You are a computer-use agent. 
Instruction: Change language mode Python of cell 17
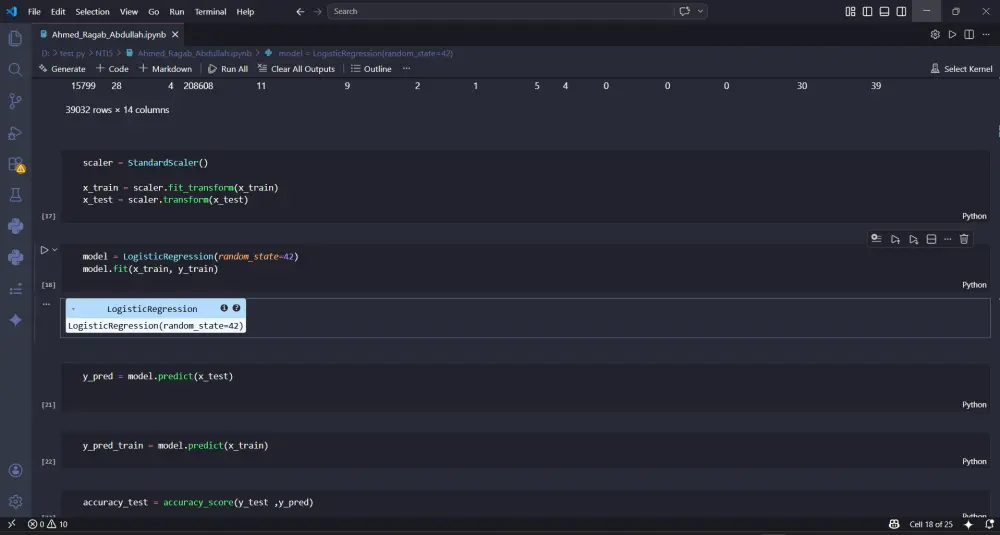pos(974,216)
